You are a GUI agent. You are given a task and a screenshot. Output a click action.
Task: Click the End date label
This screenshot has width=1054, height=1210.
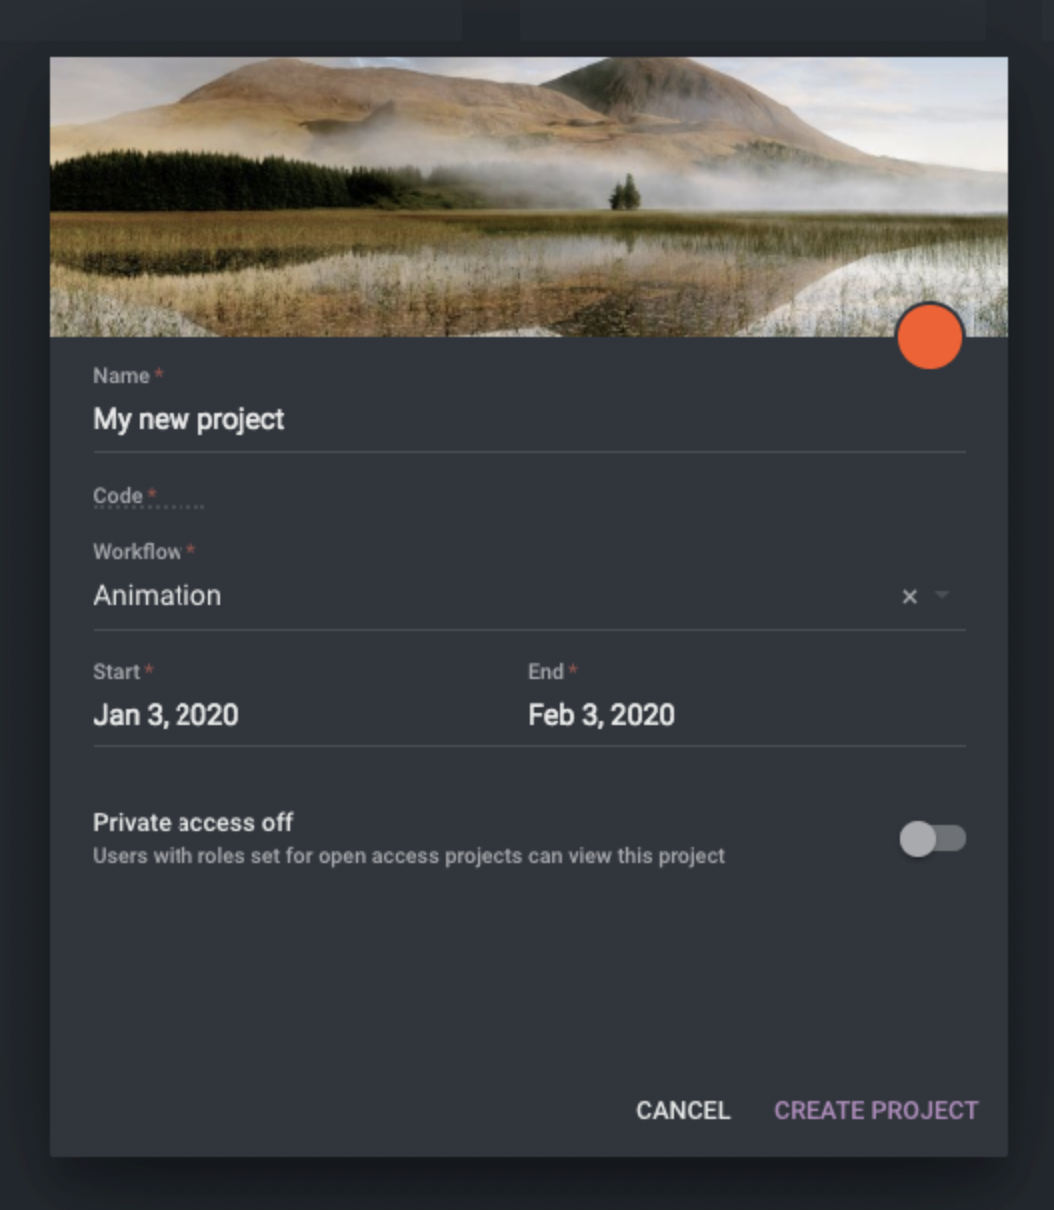(x=547, y=673)
